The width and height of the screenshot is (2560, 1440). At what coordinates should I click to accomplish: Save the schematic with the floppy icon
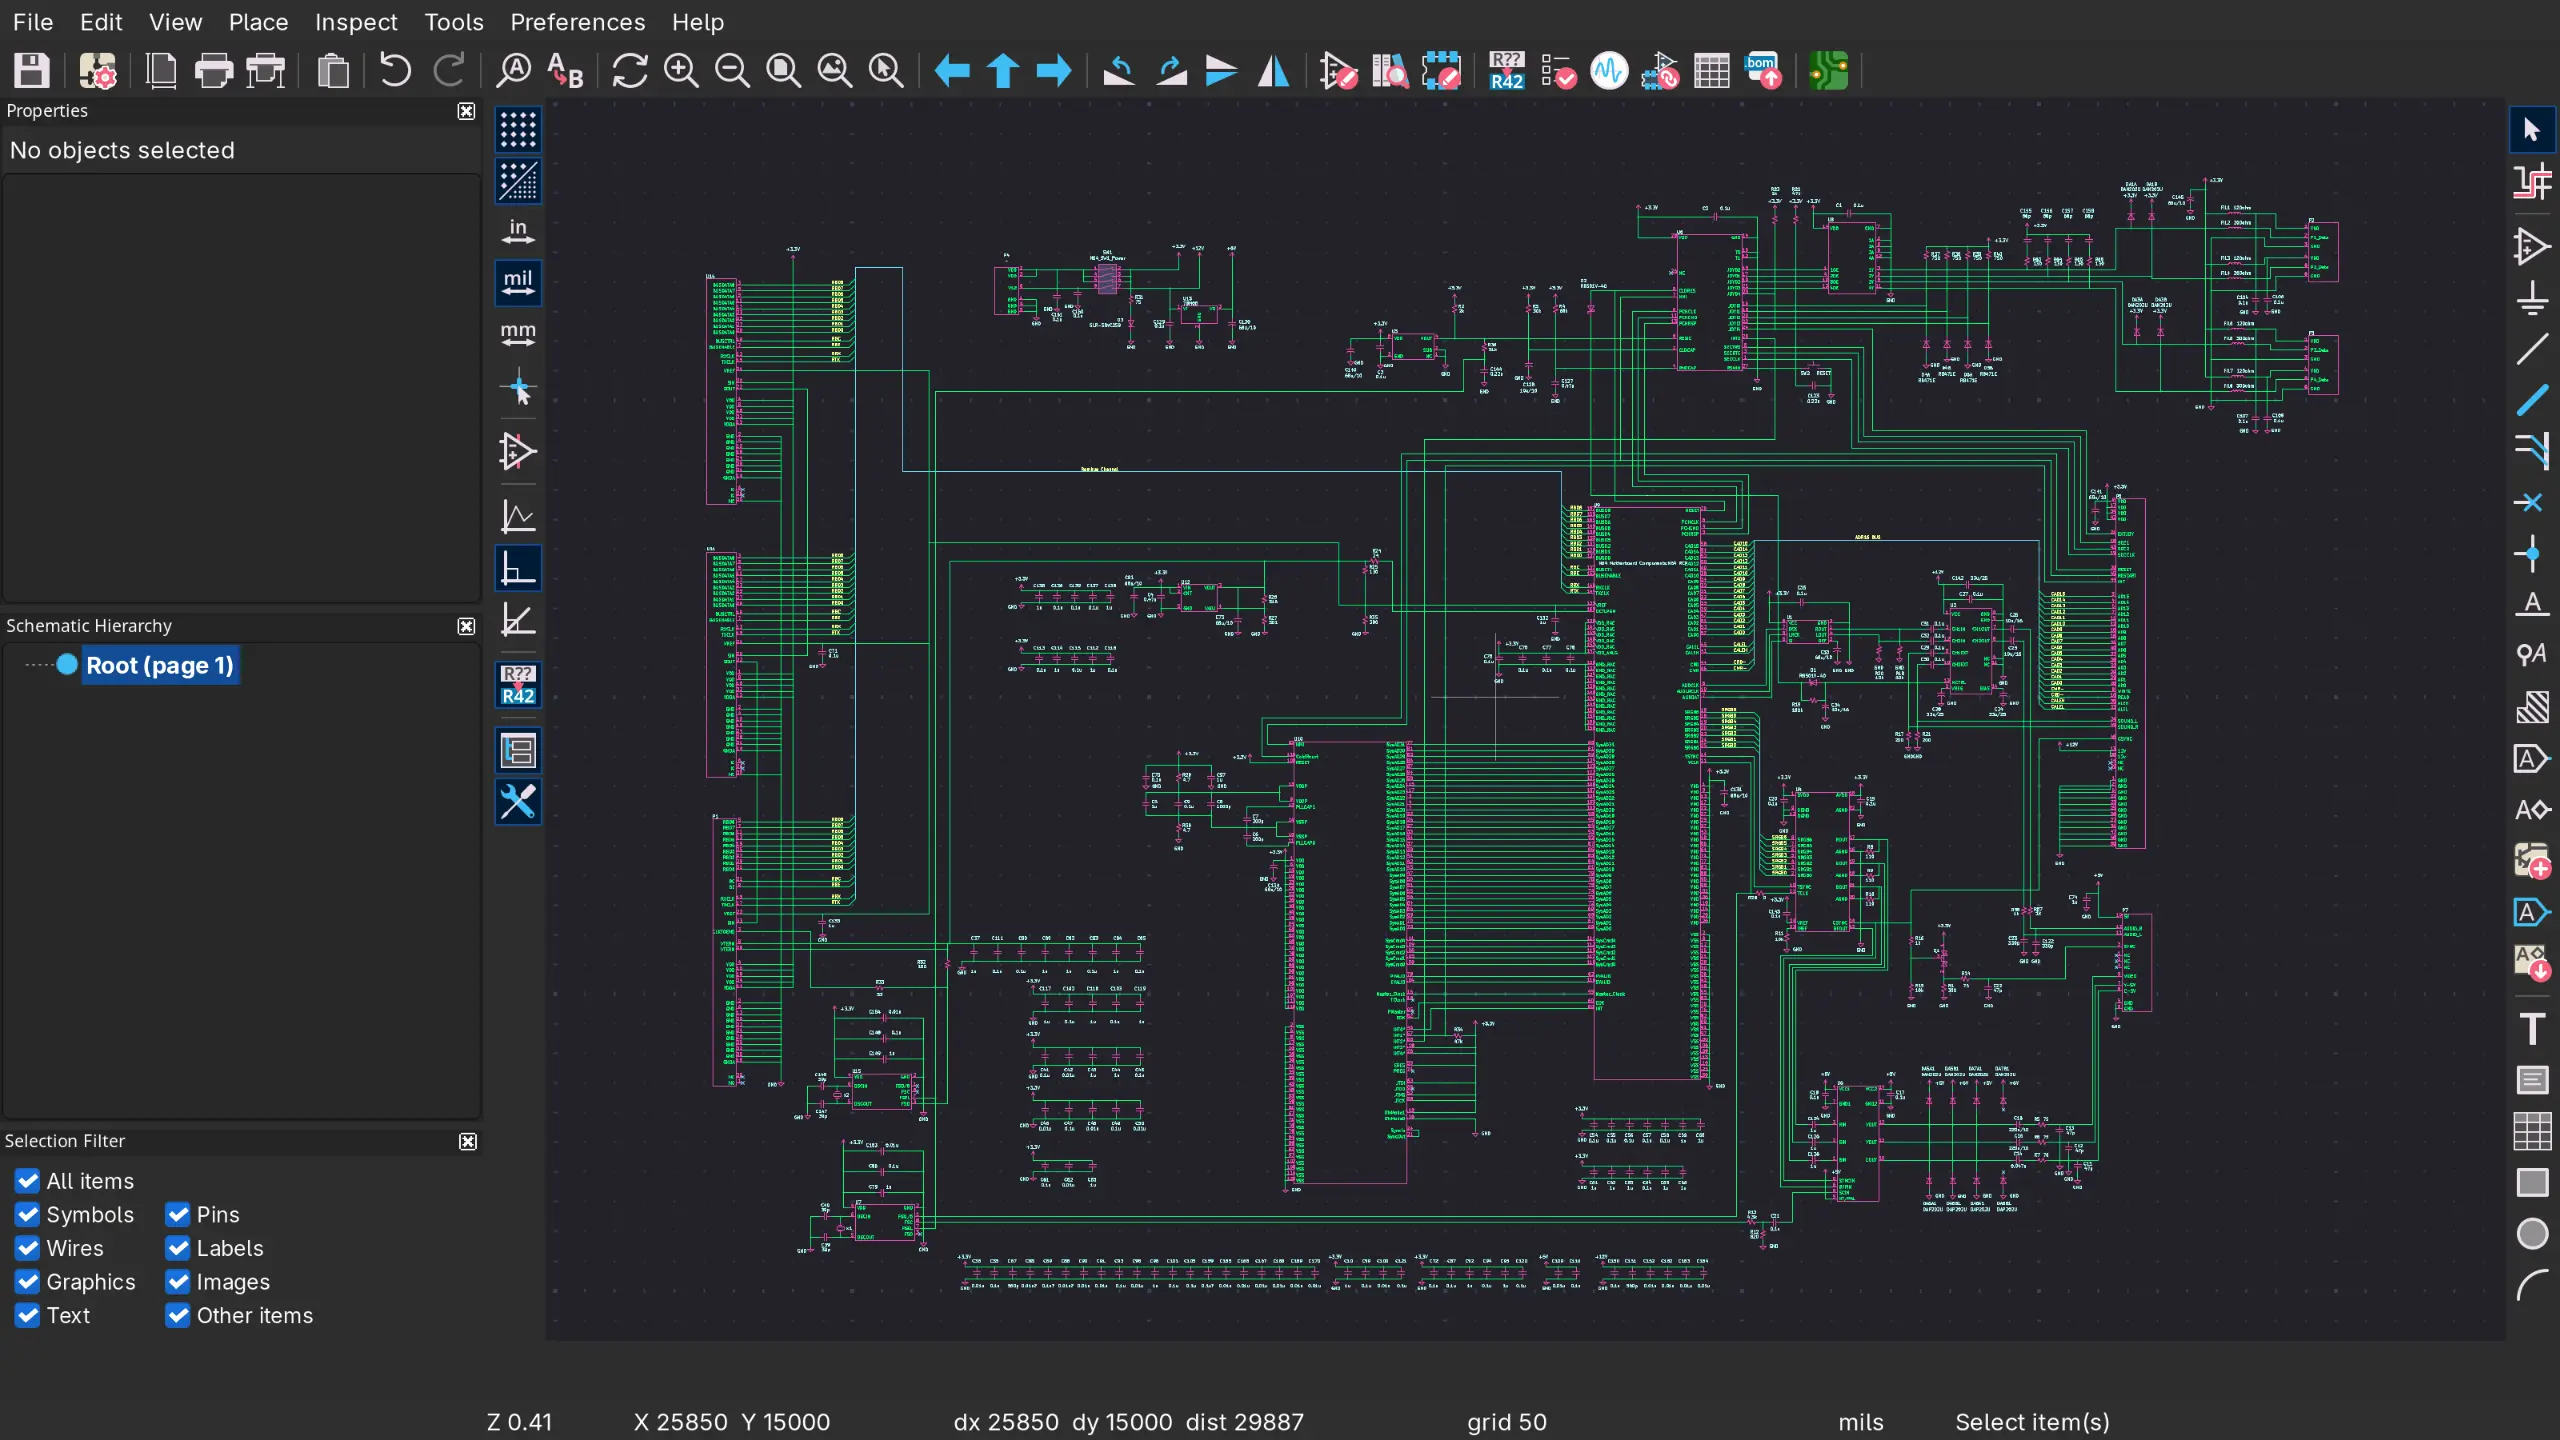pos(31,71)
